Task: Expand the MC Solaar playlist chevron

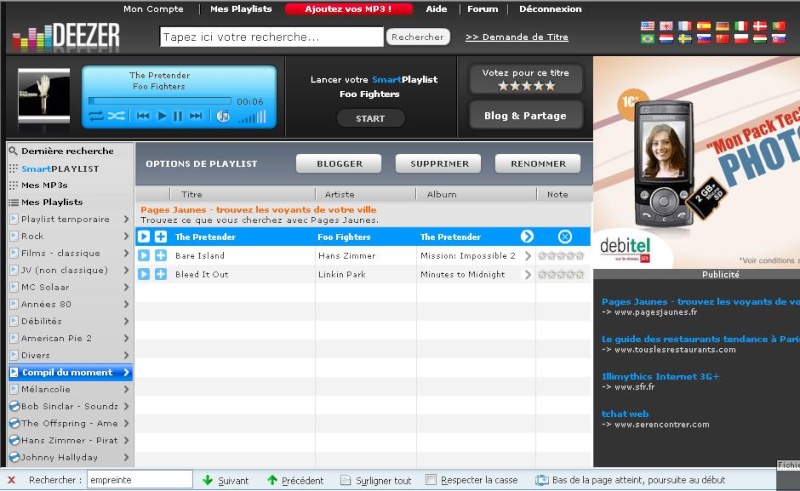Action: 127,287
